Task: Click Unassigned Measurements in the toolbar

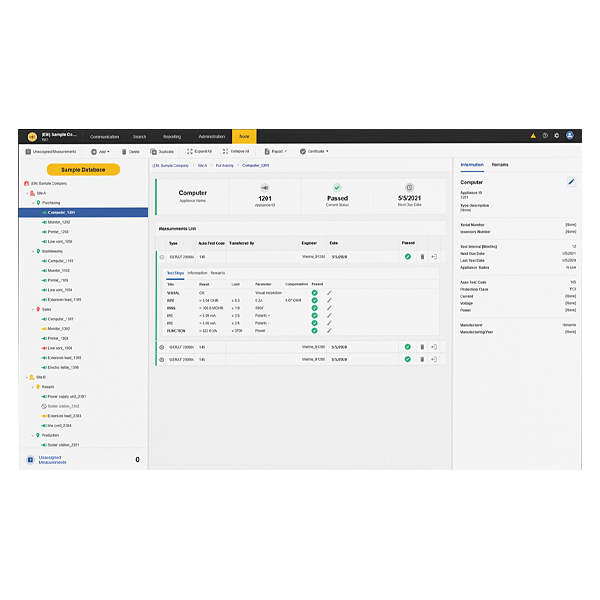Action: [51, 152]
